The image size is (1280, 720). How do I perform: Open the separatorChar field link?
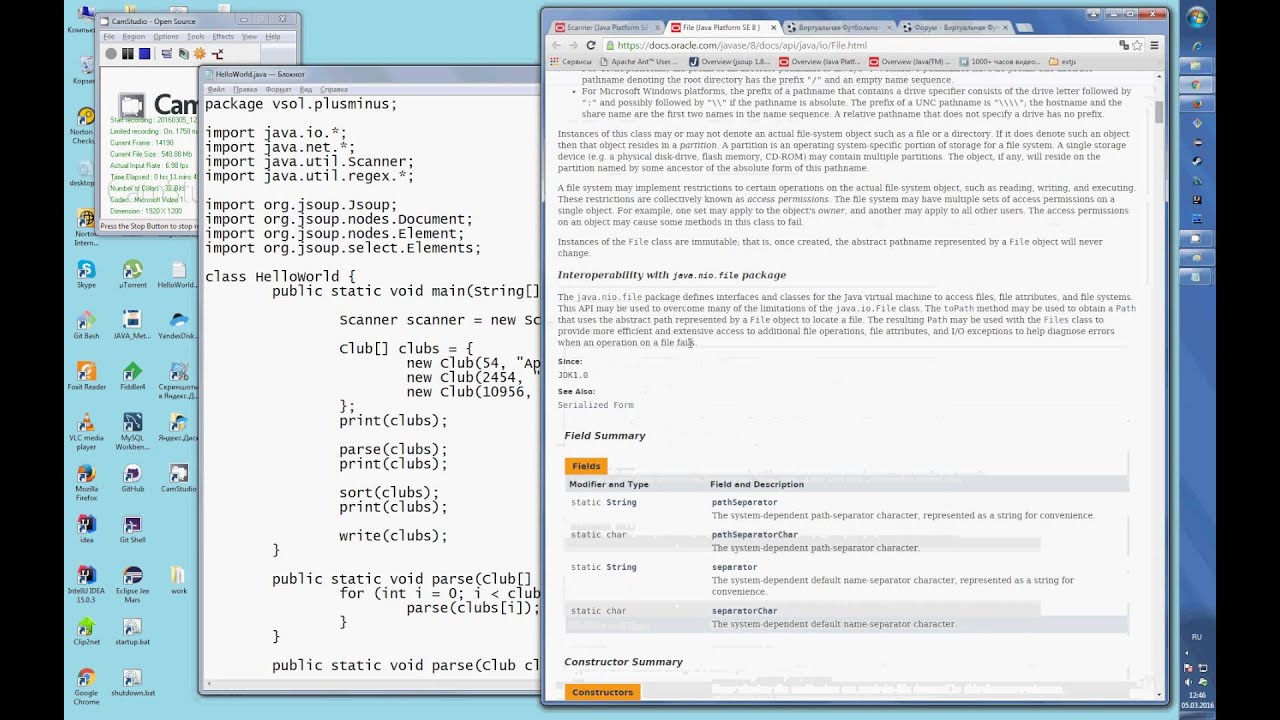tap(744, 611)
